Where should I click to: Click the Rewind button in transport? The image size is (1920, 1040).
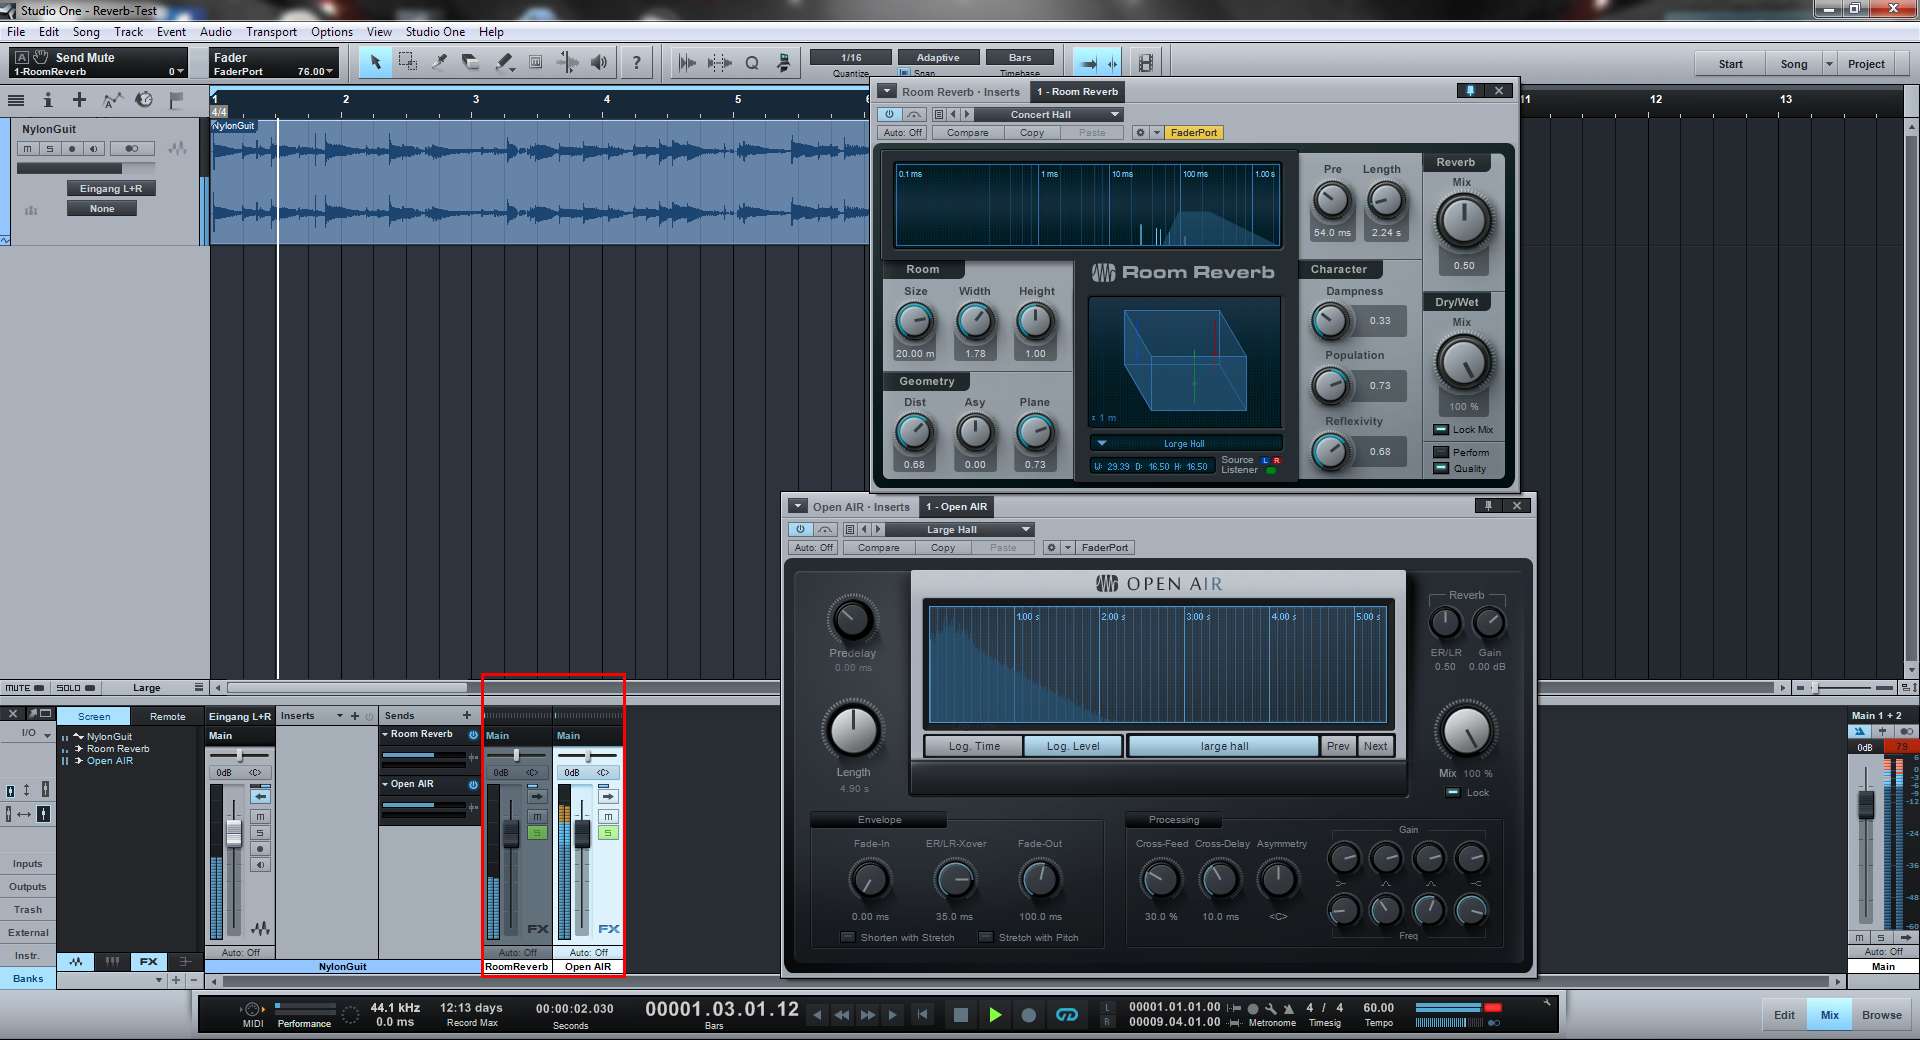(x=842, y=1015)
